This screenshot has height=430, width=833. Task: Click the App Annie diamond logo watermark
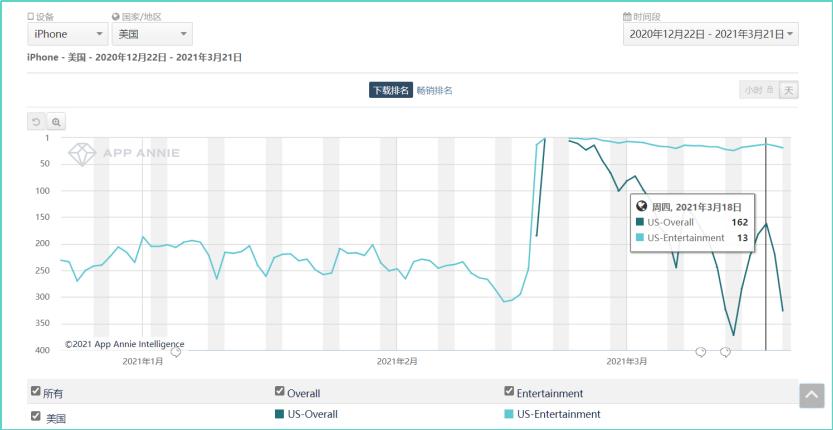[x=83, y=153]
